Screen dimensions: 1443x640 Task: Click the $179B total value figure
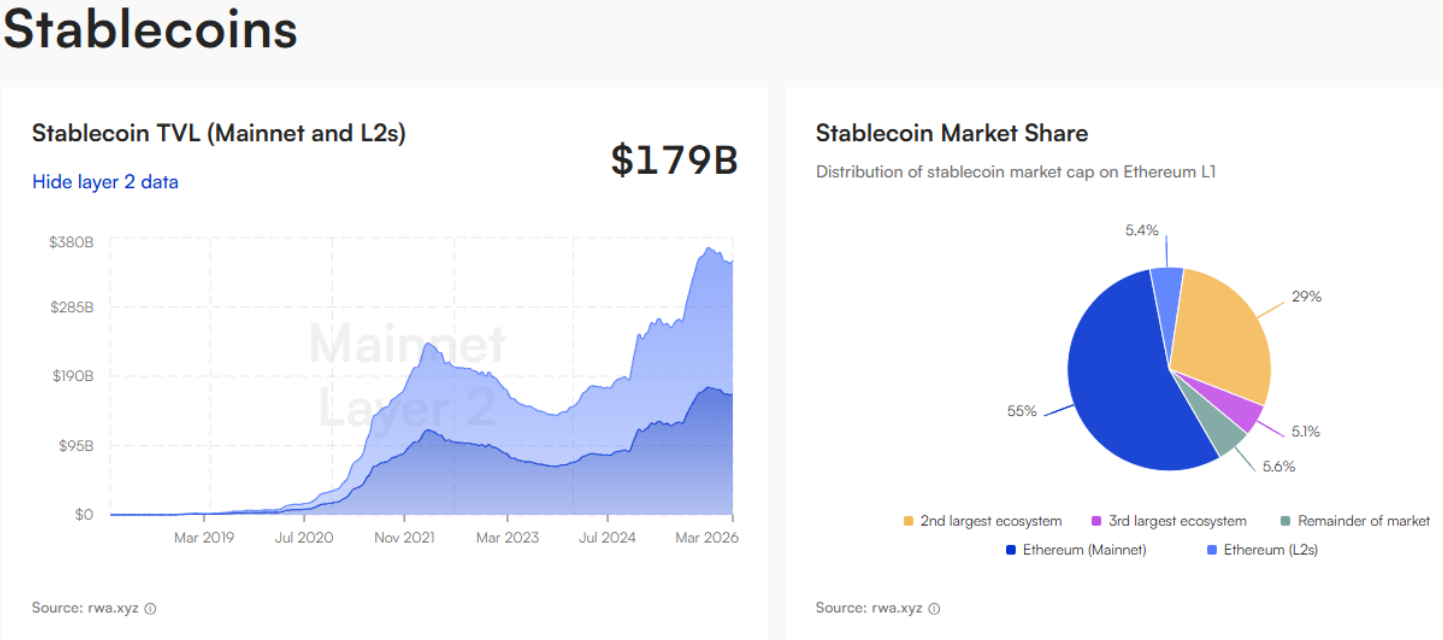673,161
